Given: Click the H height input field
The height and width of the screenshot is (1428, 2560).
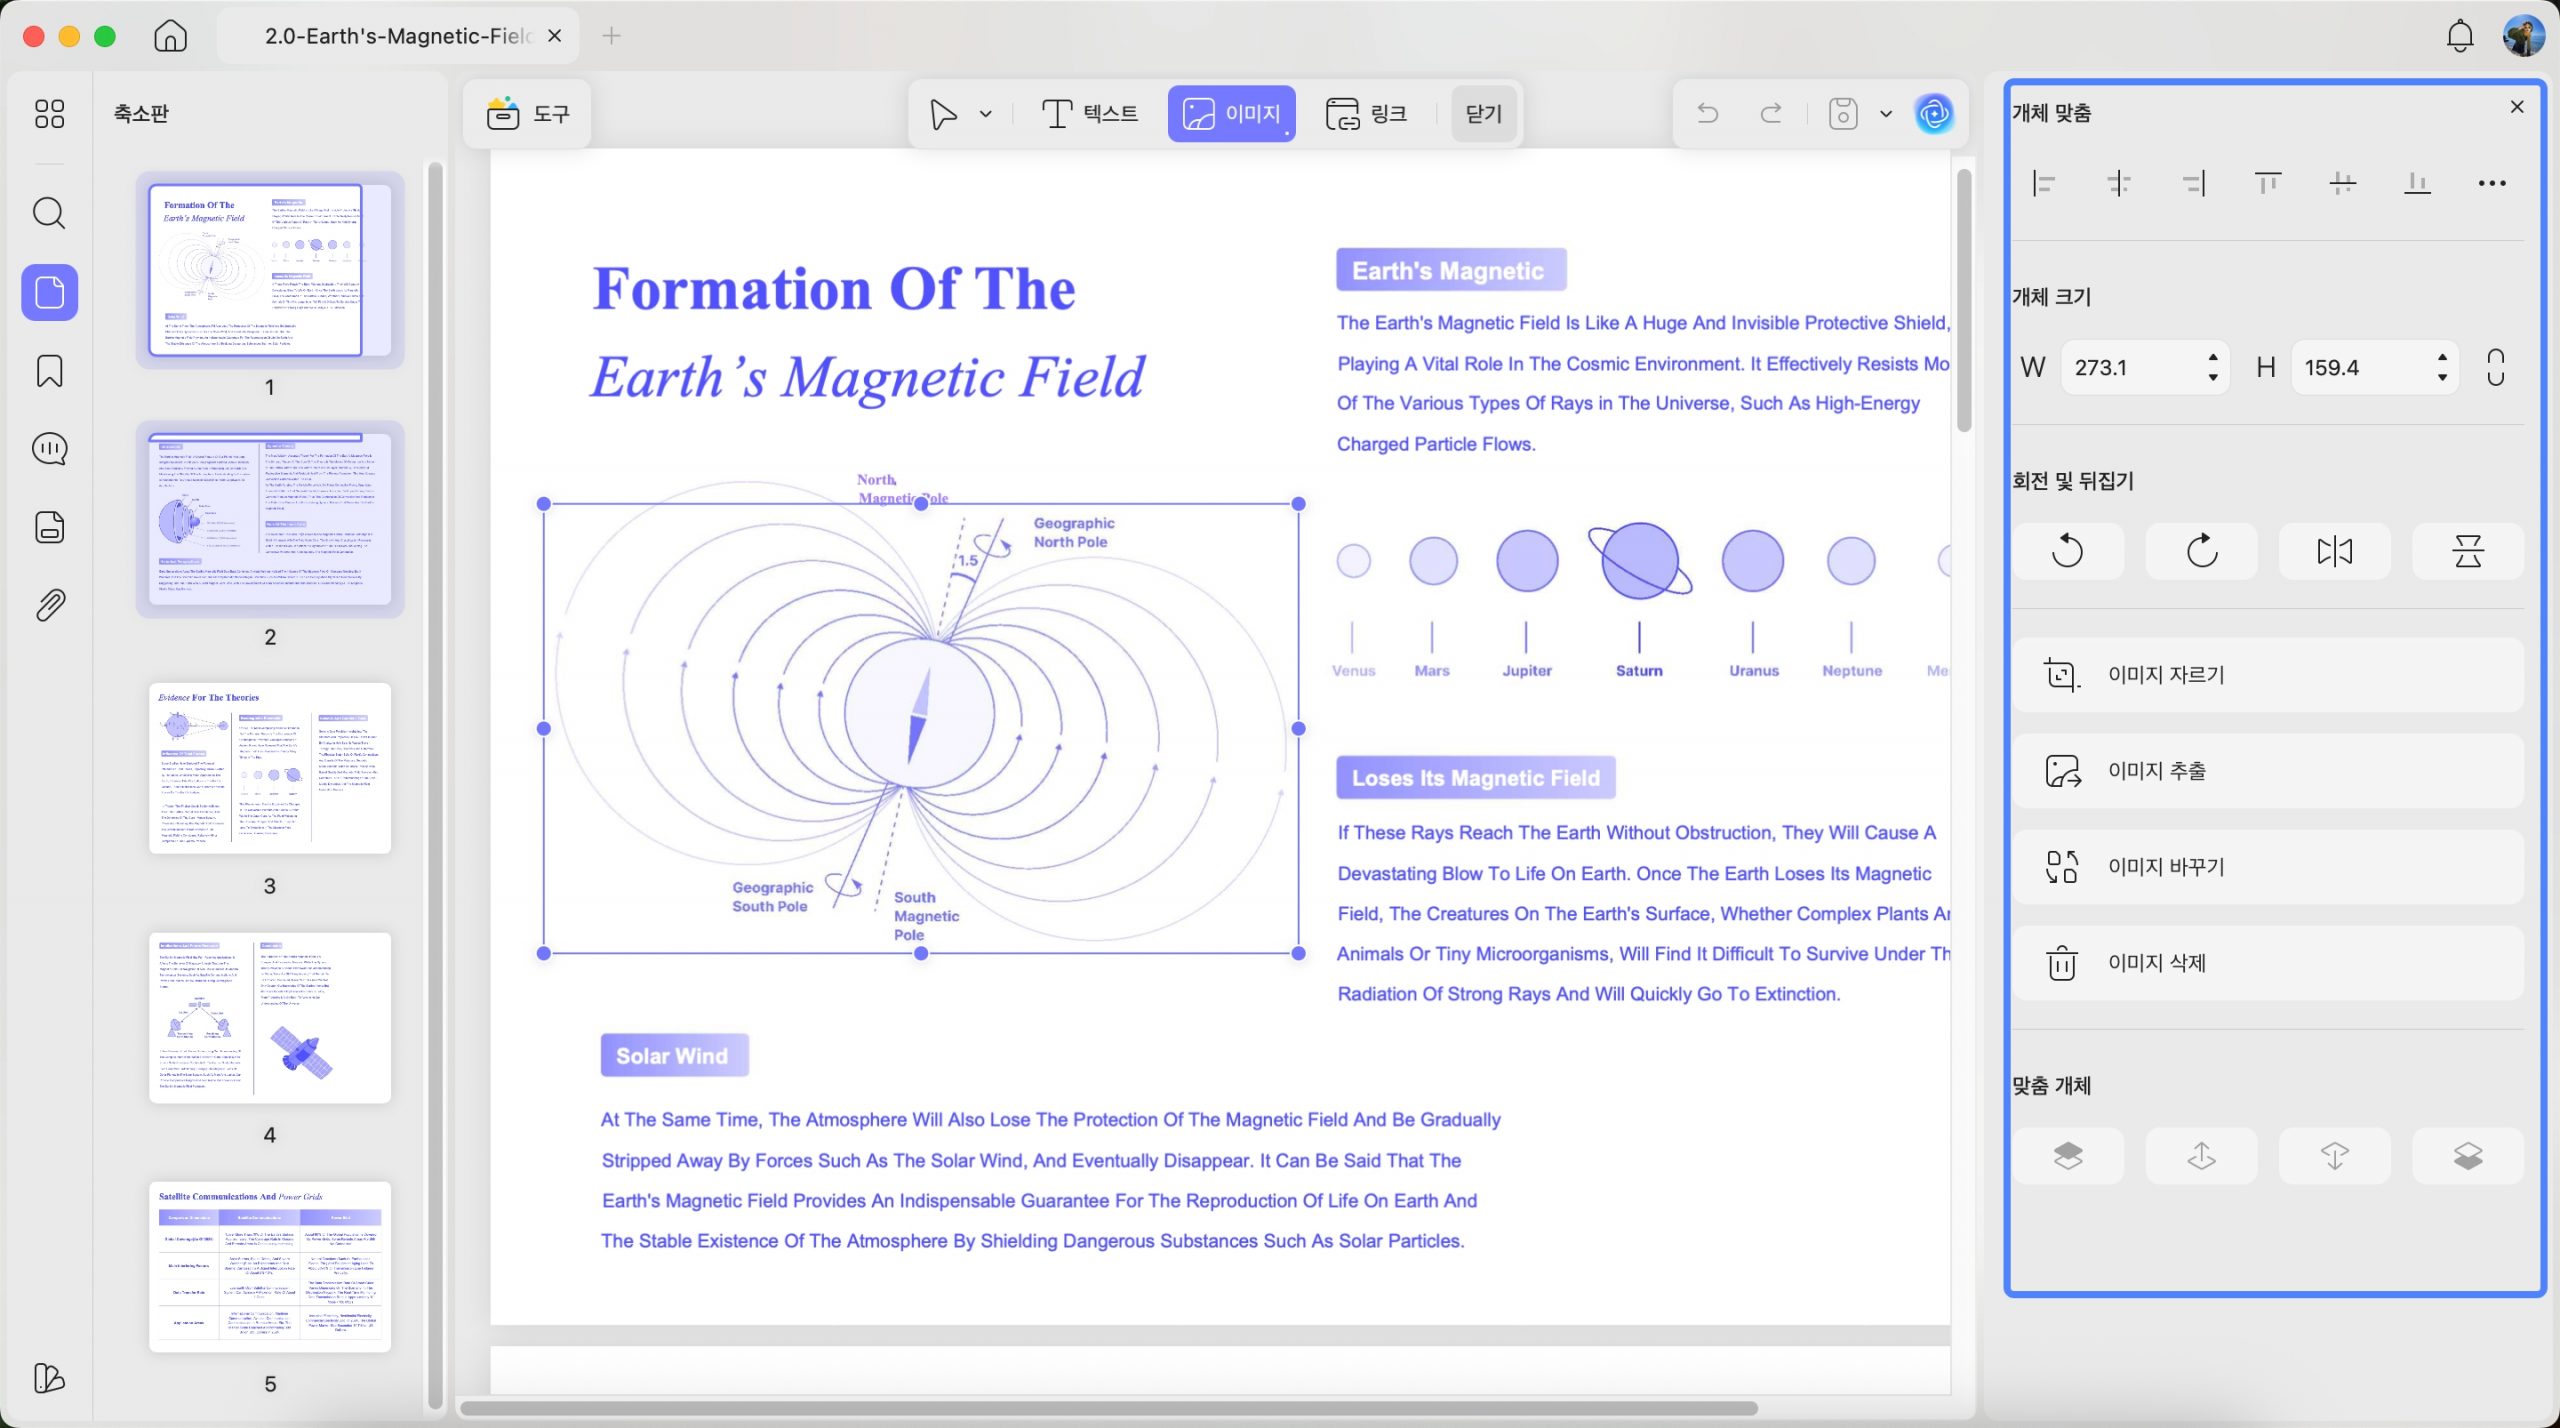Looking at the screenshot, I should click(x=2375, y=367).
